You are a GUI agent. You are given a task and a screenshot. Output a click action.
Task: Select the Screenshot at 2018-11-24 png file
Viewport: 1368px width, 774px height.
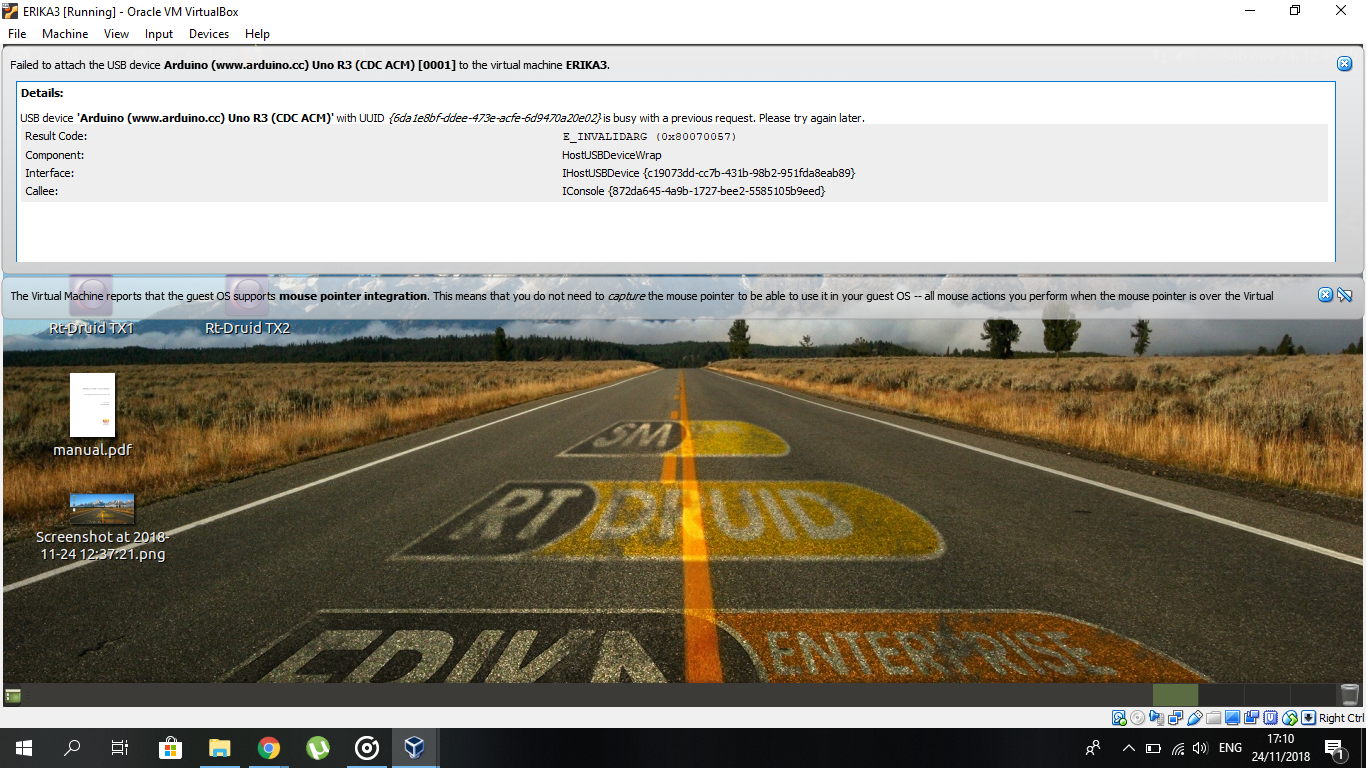tap(101, 527)
